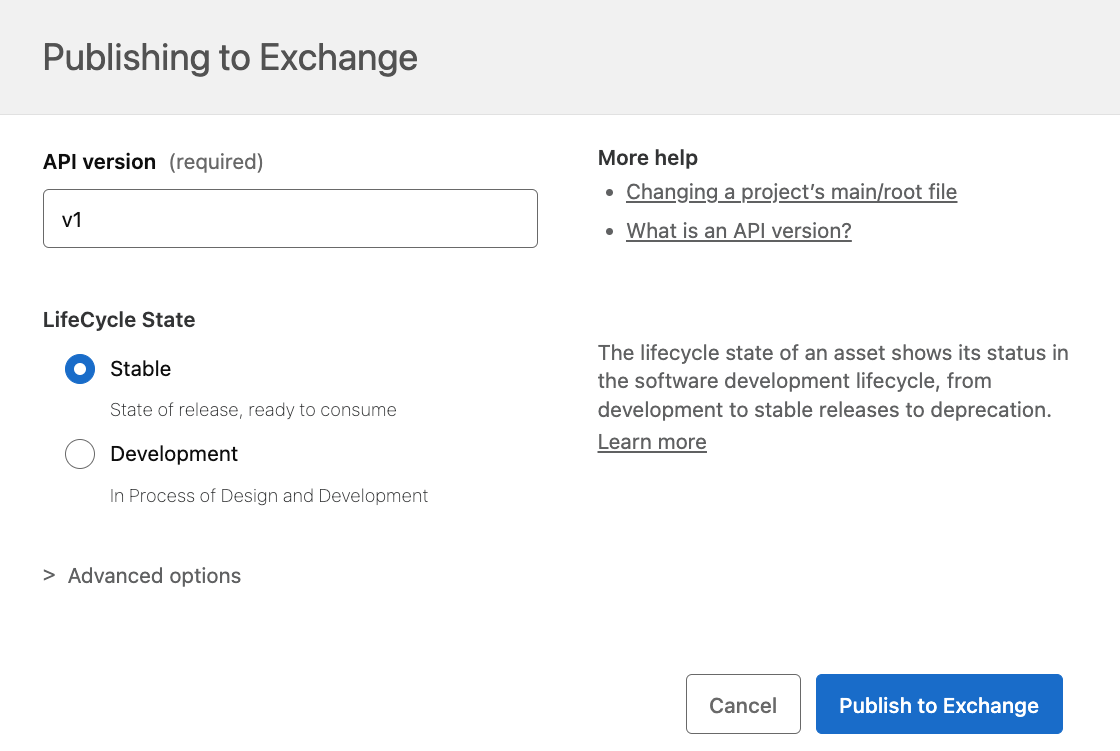Click the 'Learn more' lifecycle link

point(651,441)
